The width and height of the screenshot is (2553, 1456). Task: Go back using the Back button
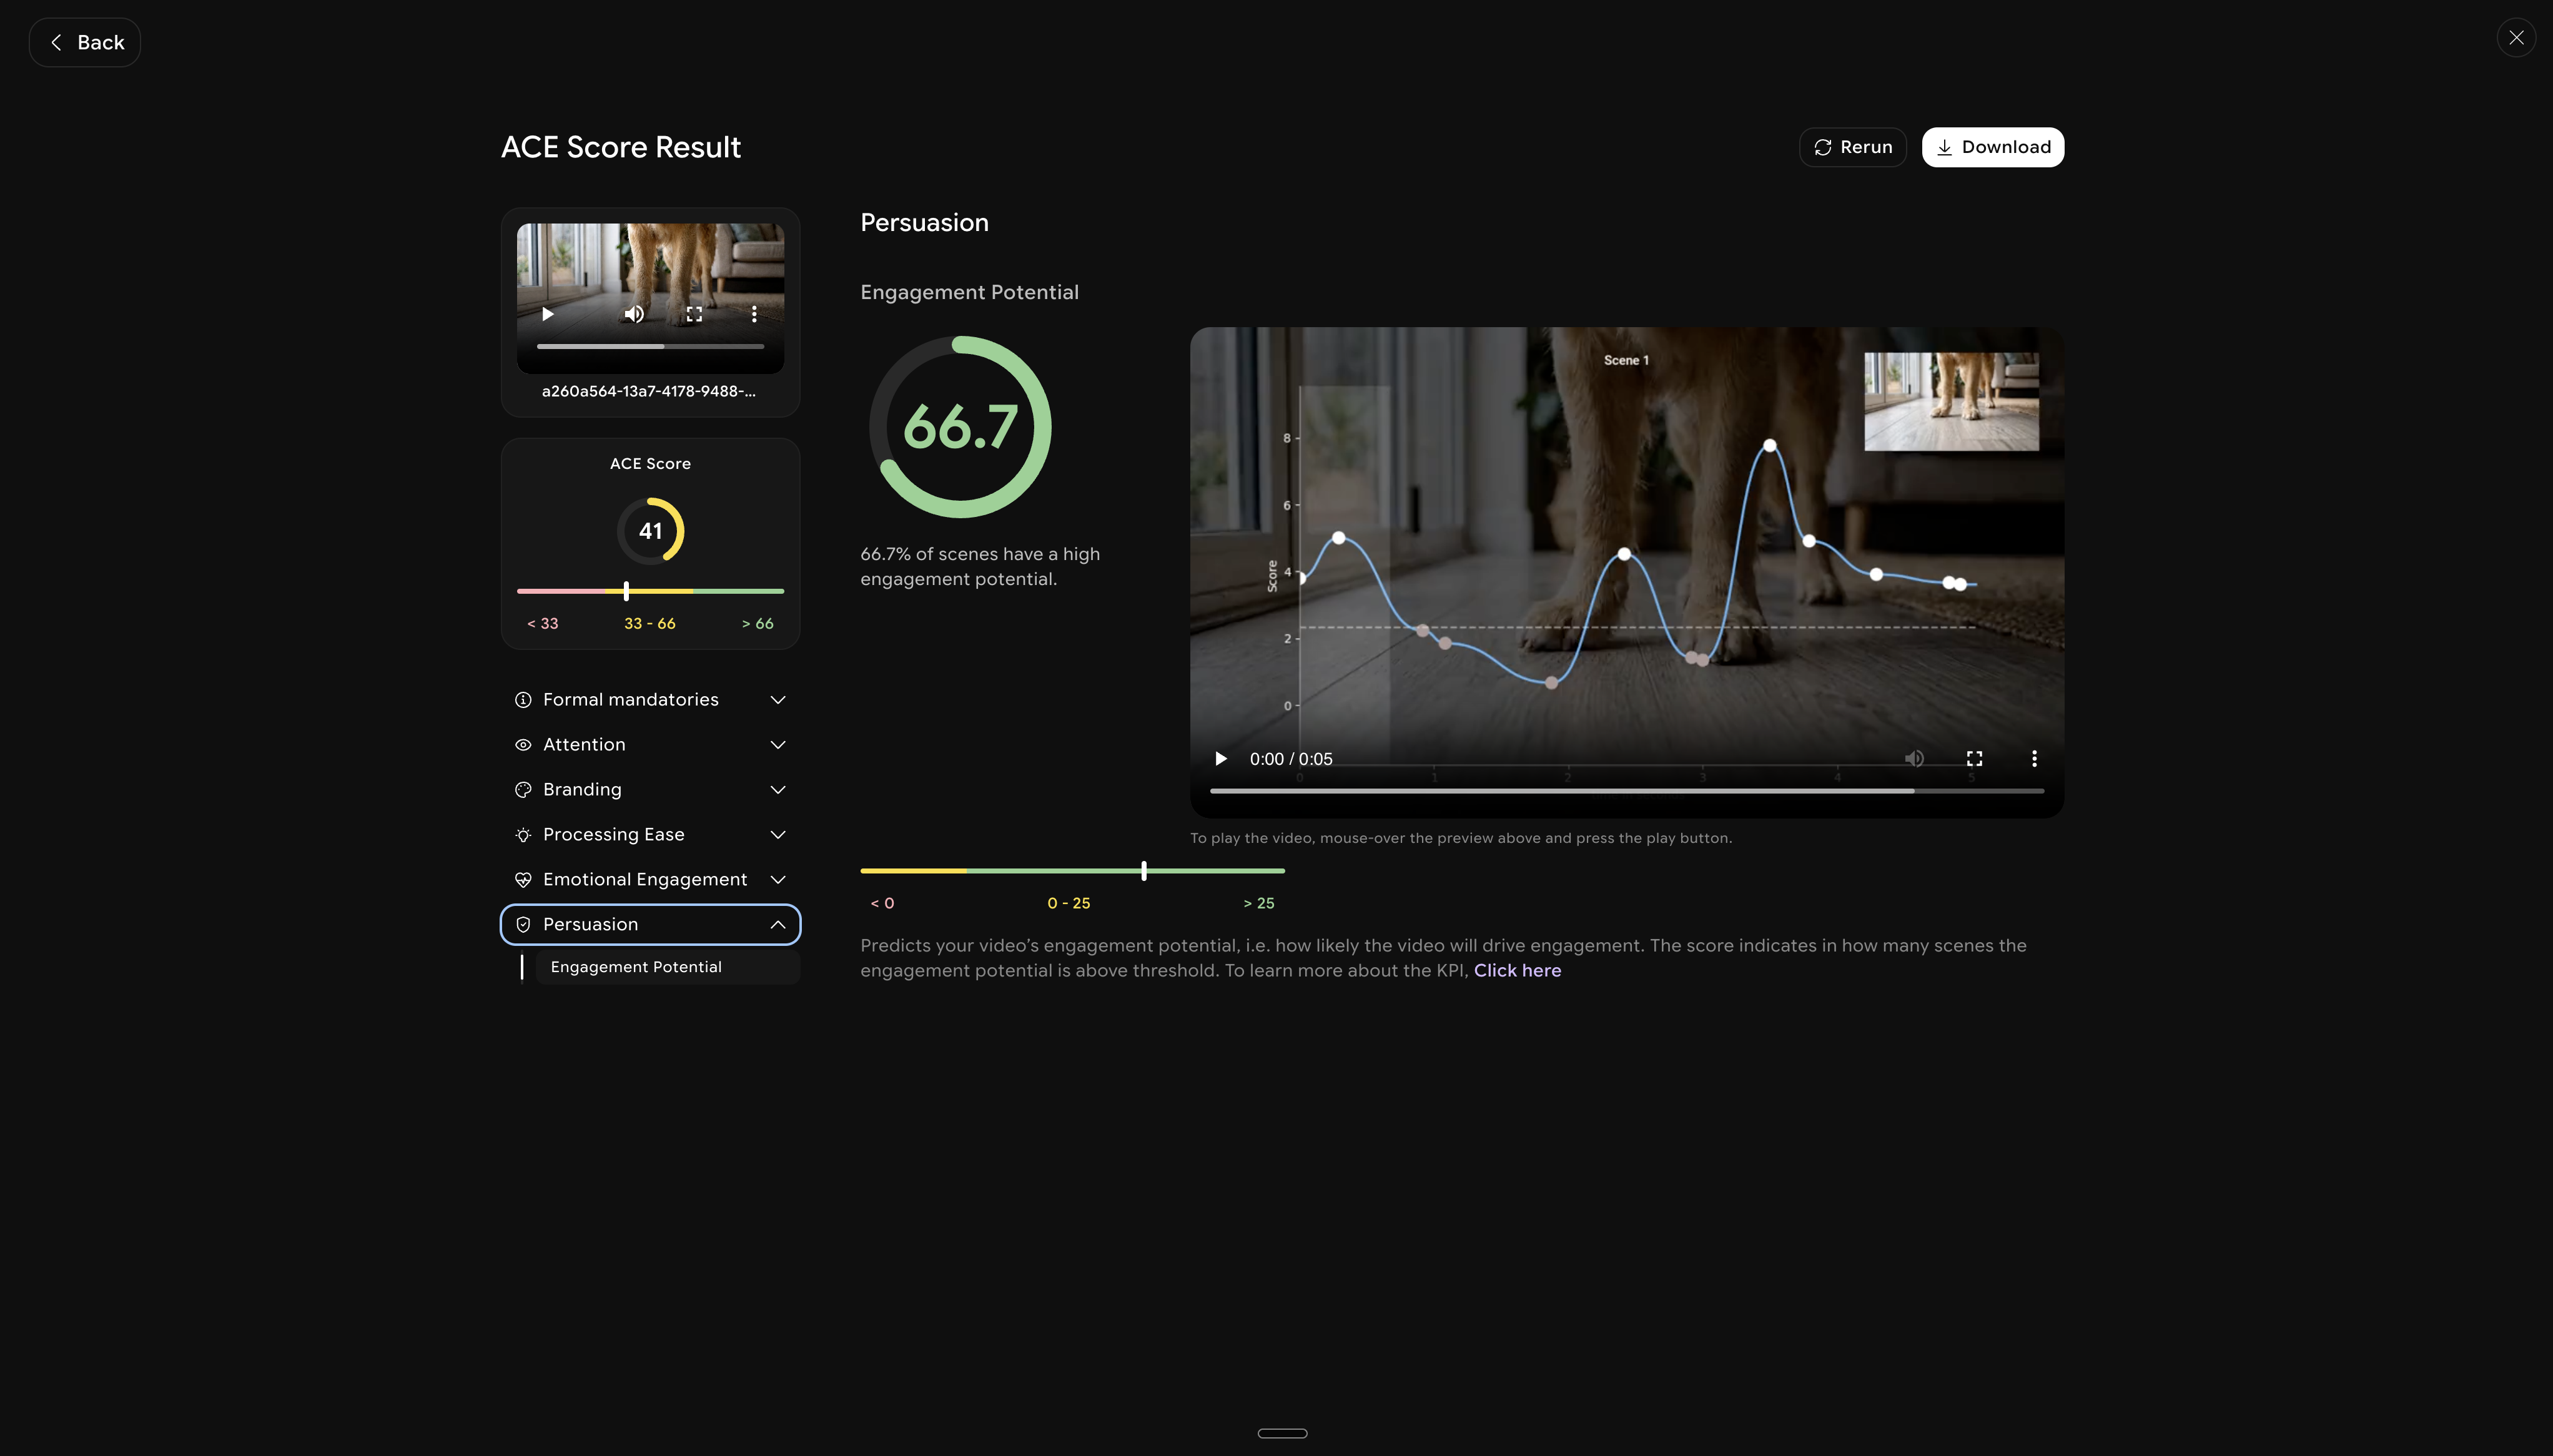point(85,42)
